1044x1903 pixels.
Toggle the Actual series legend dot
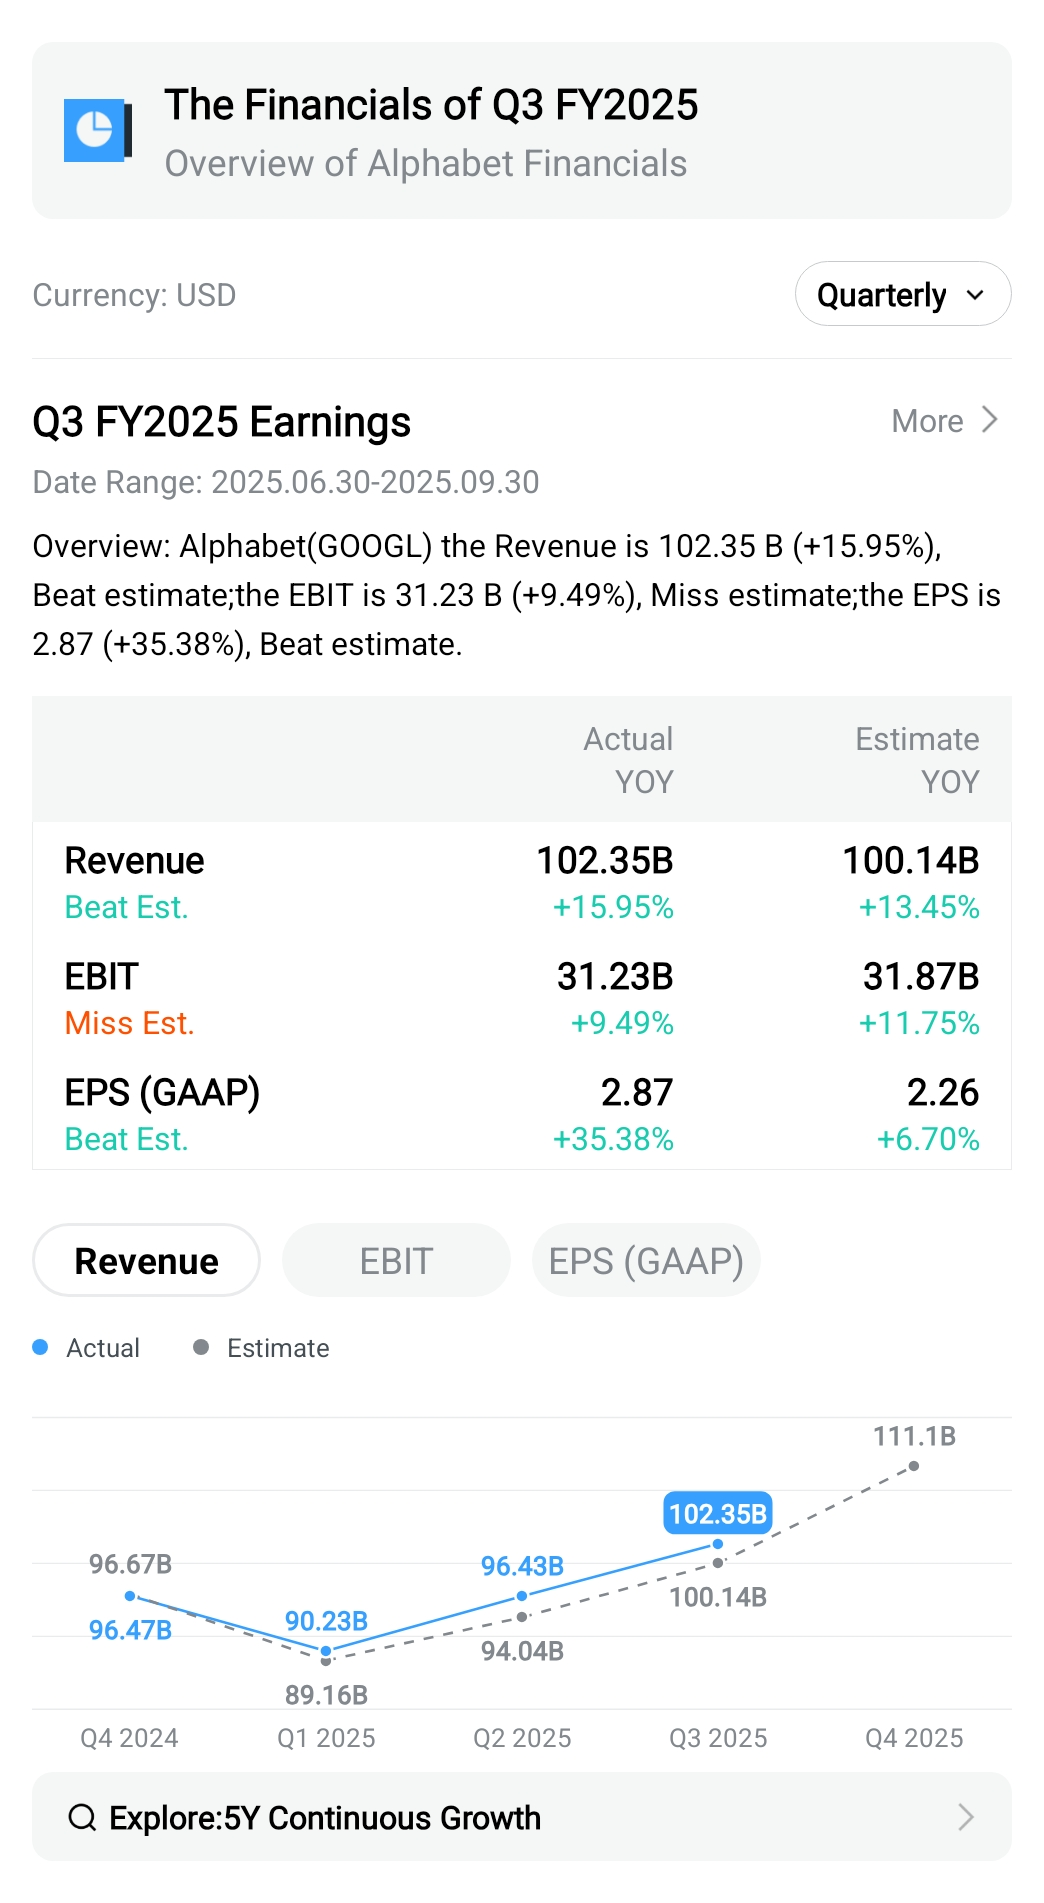click(41, 1348)
